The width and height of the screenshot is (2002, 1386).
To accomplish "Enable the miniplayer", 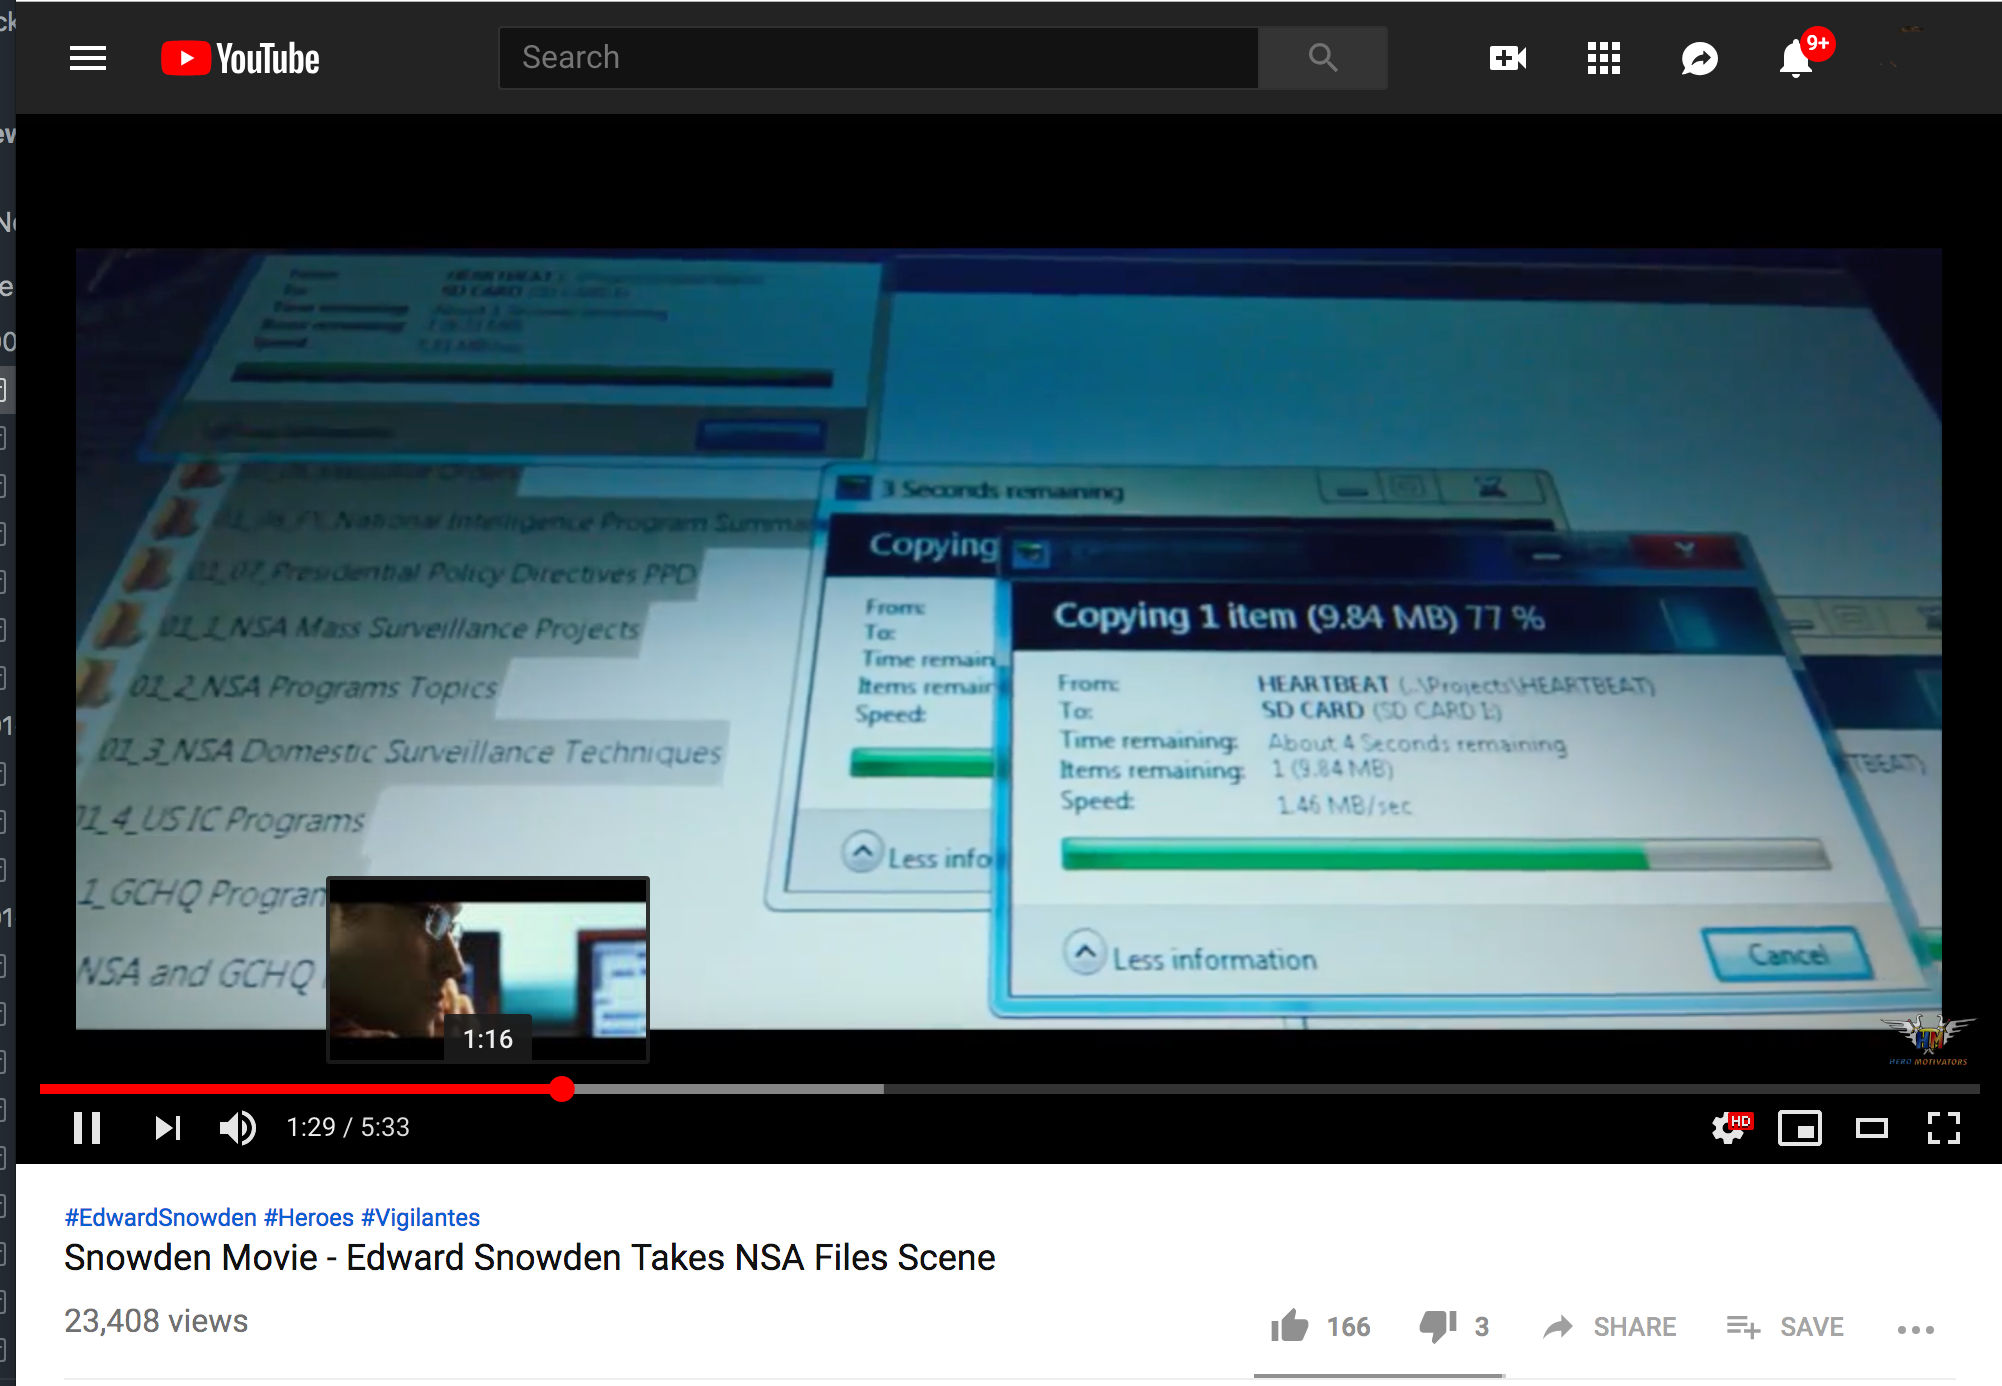I will [x=1800, y=1128].
